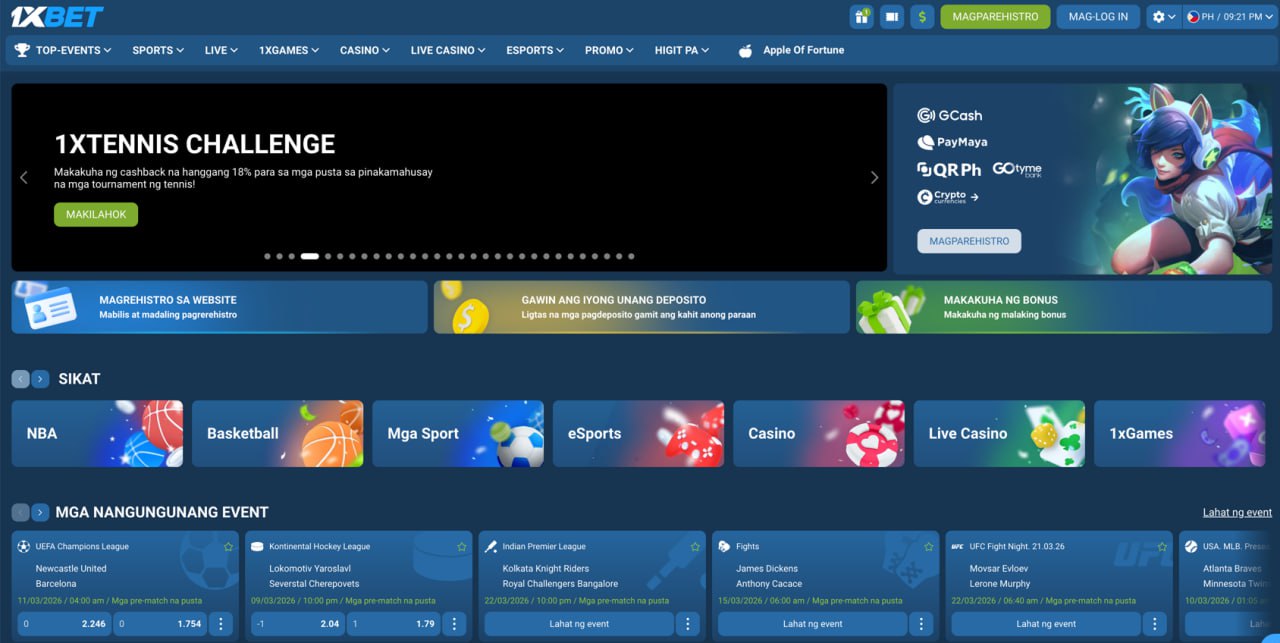
Task: Click MAGPAREHISTRO button on payment banner
Action: pos(969,241)
